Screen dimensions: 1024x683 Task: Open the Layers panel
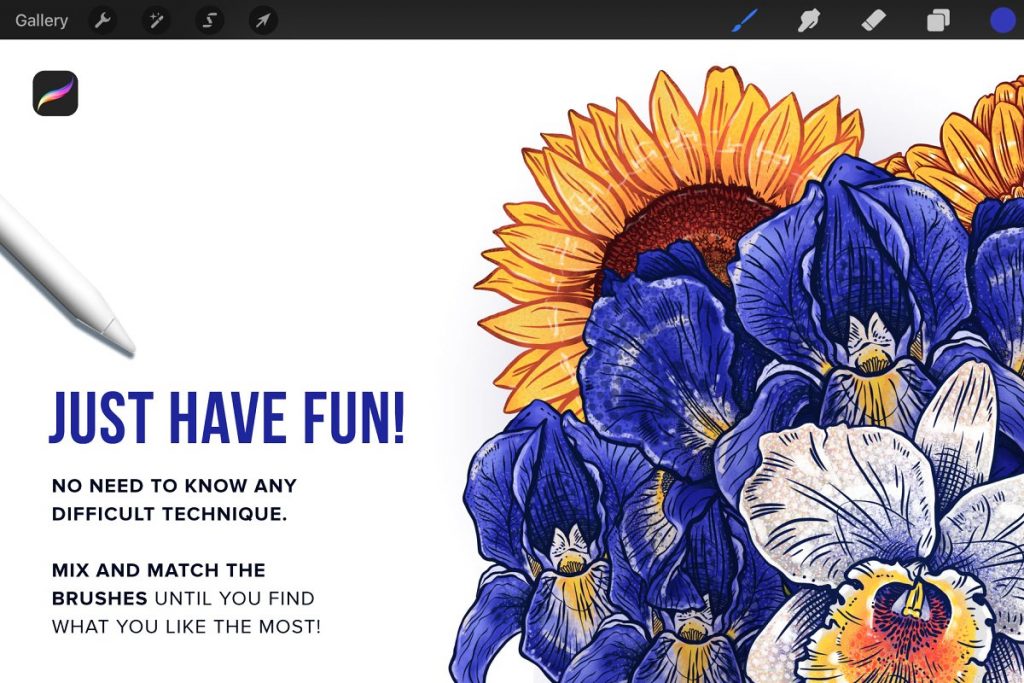pyautogui.click(x=938, y=20)
